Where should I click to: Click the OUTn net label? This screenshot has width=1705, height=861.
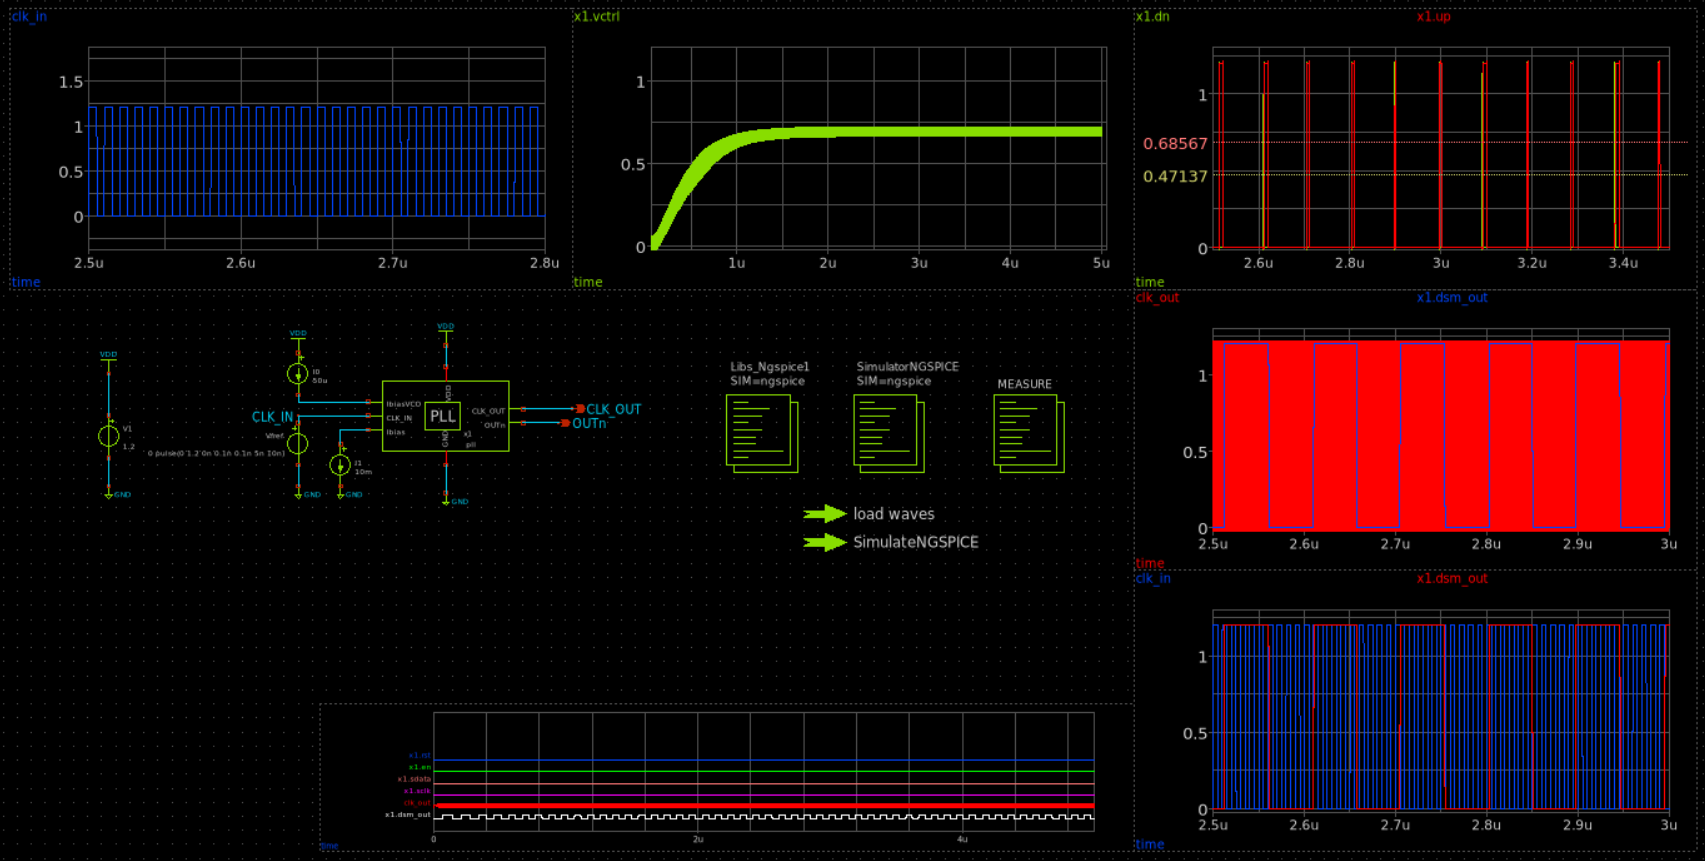click(x=589, y=423)
